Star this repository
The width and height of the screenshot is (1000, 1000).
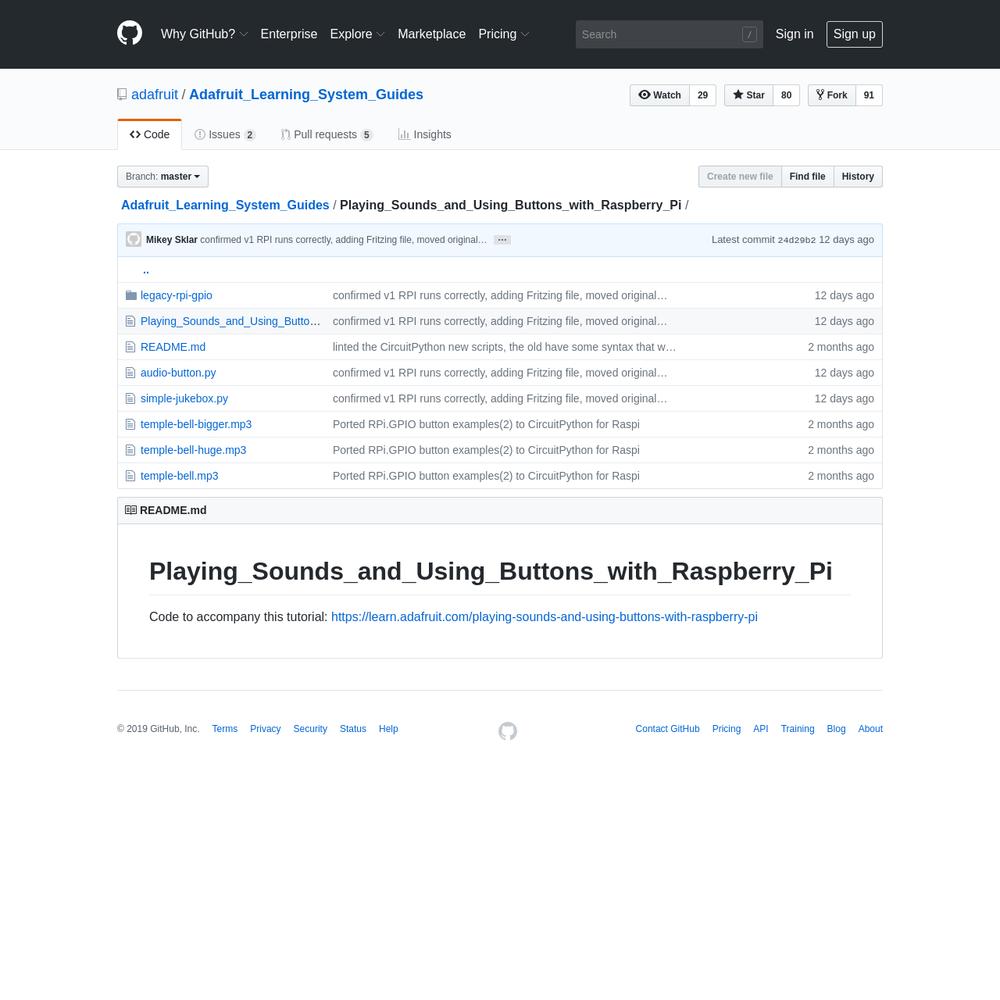coord(749,95)
